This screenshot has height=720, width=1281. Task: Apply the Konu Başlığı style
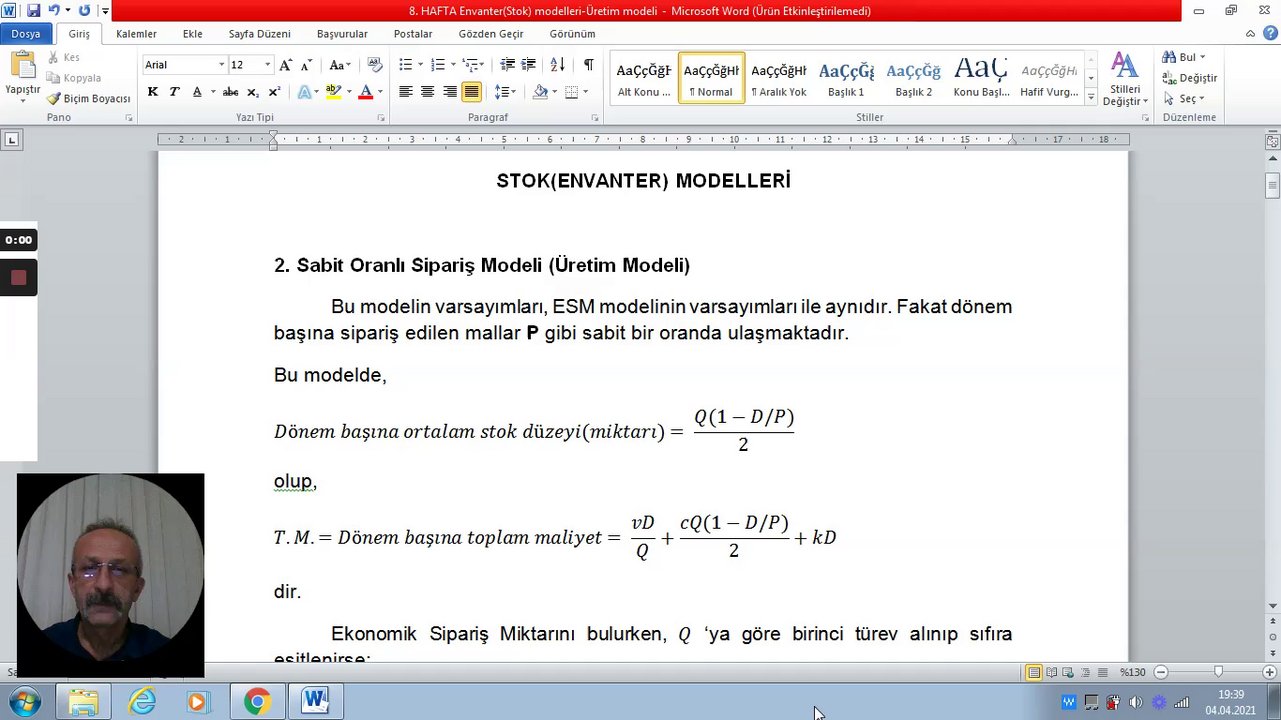click(981, 78)
